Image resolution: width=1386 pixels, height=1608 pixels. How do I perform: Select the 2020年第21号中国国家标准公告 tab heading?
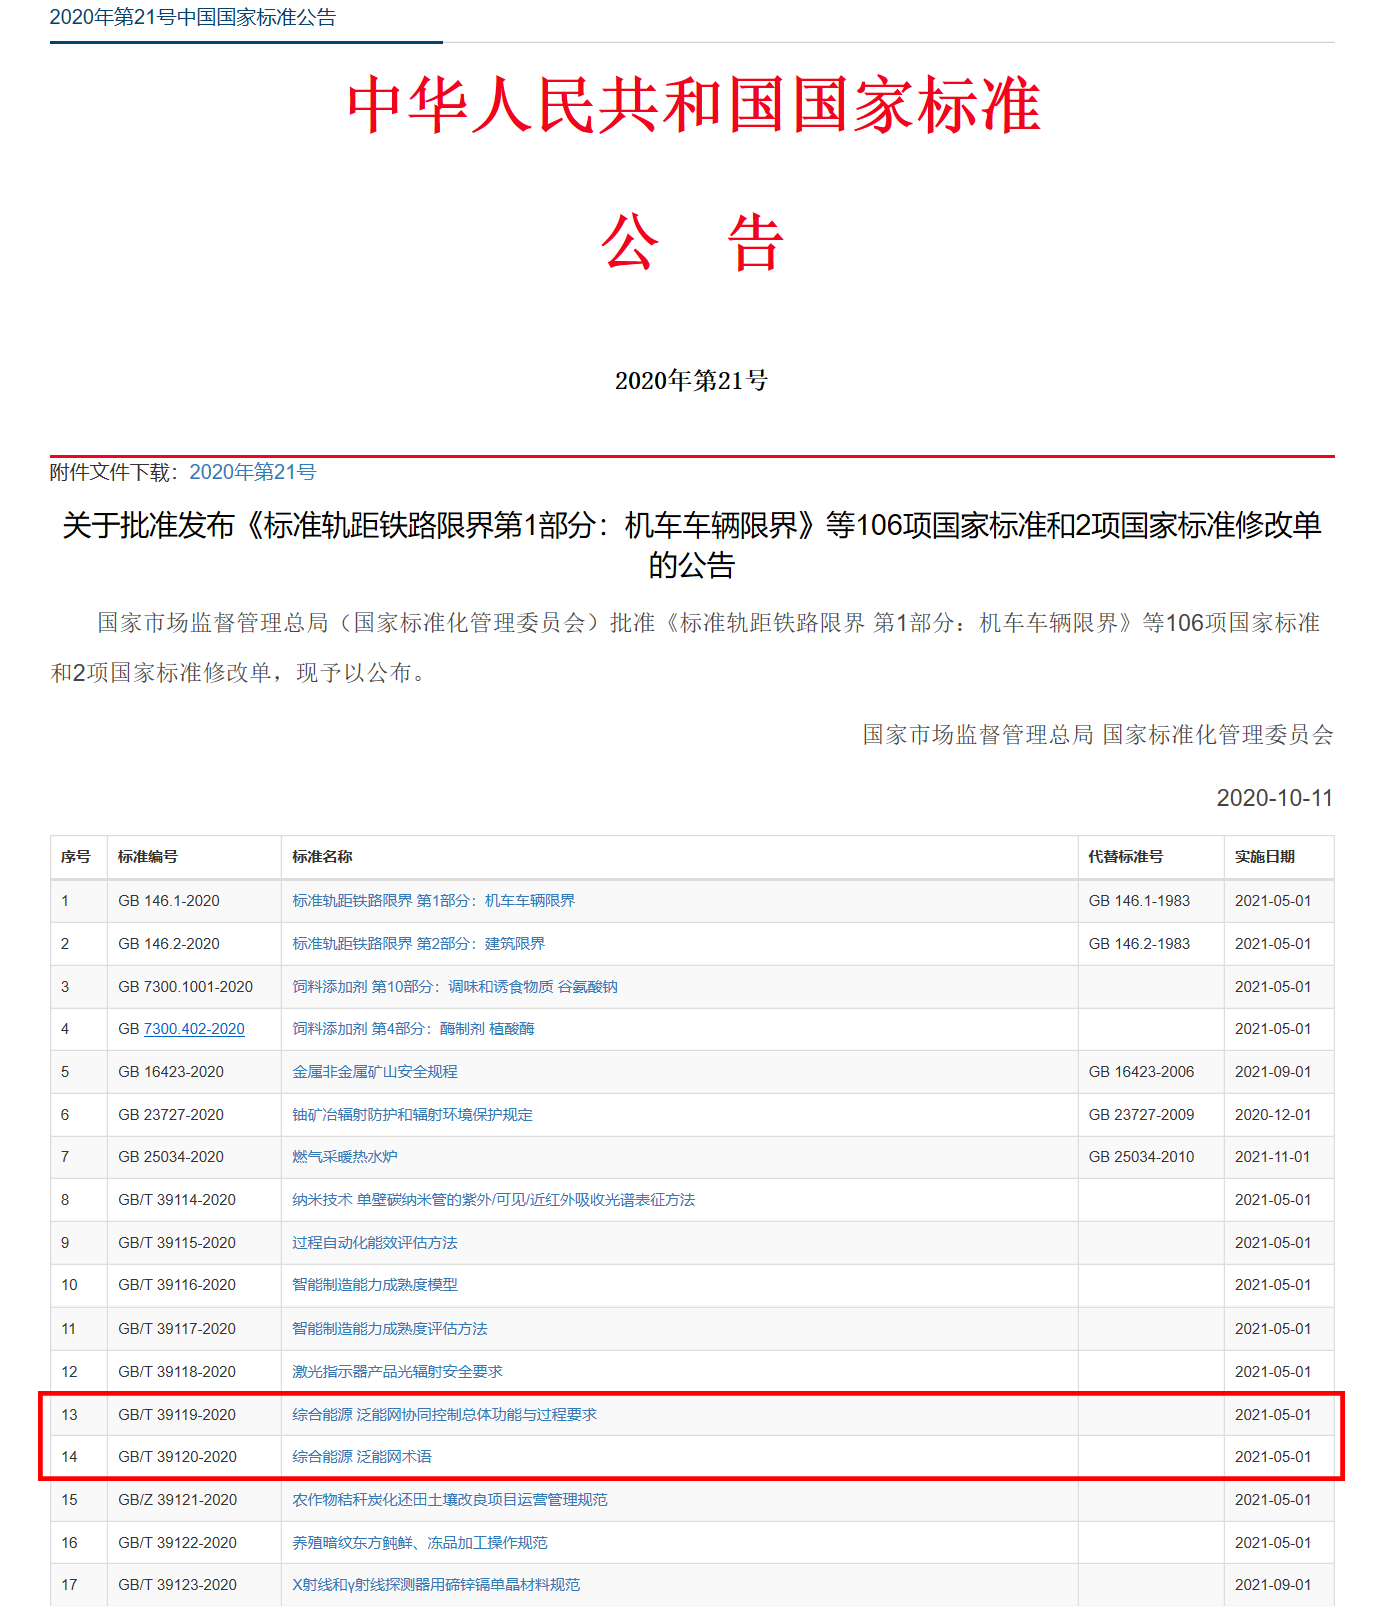coord(193,18)
